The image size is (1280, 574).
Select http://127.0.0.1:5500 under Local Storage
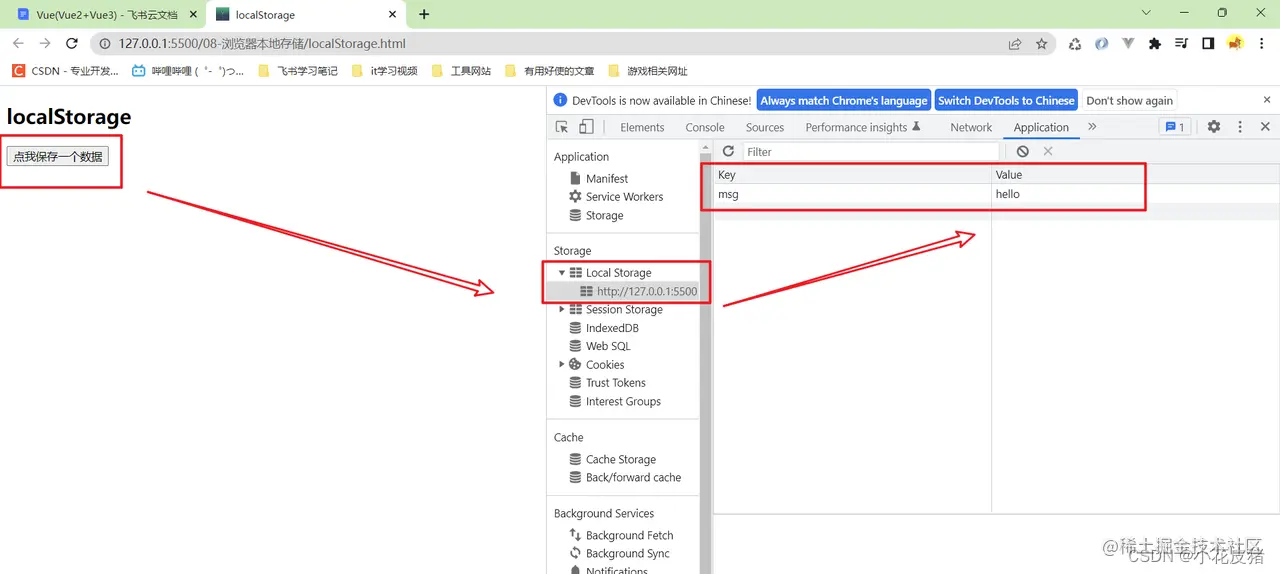647,292
